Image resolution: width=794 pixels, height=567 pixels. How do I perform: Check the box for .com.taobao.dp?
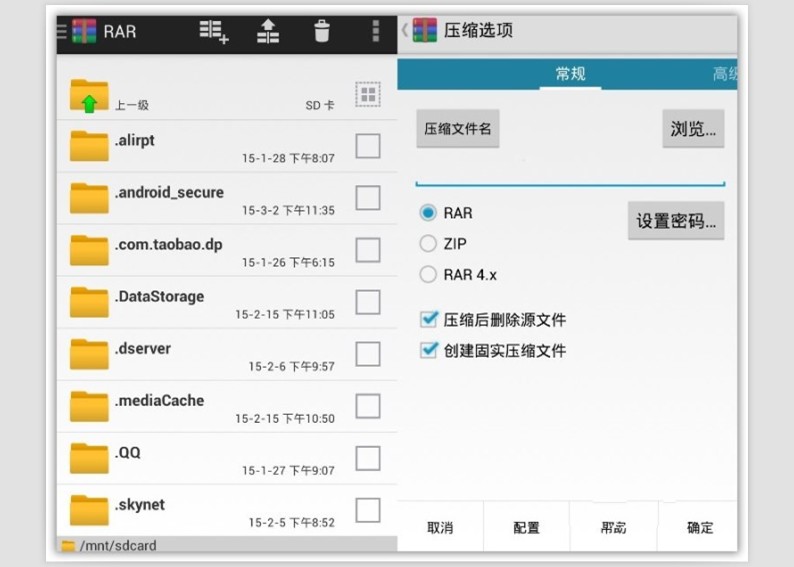(x=368, y=250)
